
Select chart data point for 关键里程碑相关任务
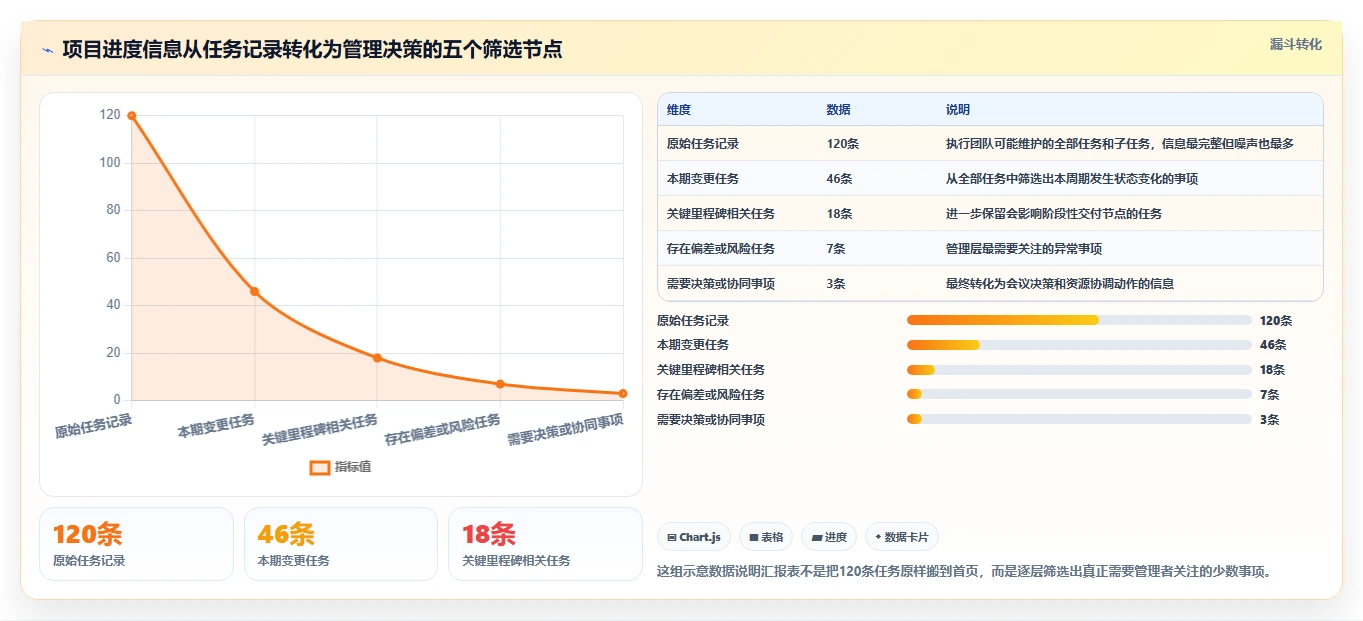tap(377, 358)
